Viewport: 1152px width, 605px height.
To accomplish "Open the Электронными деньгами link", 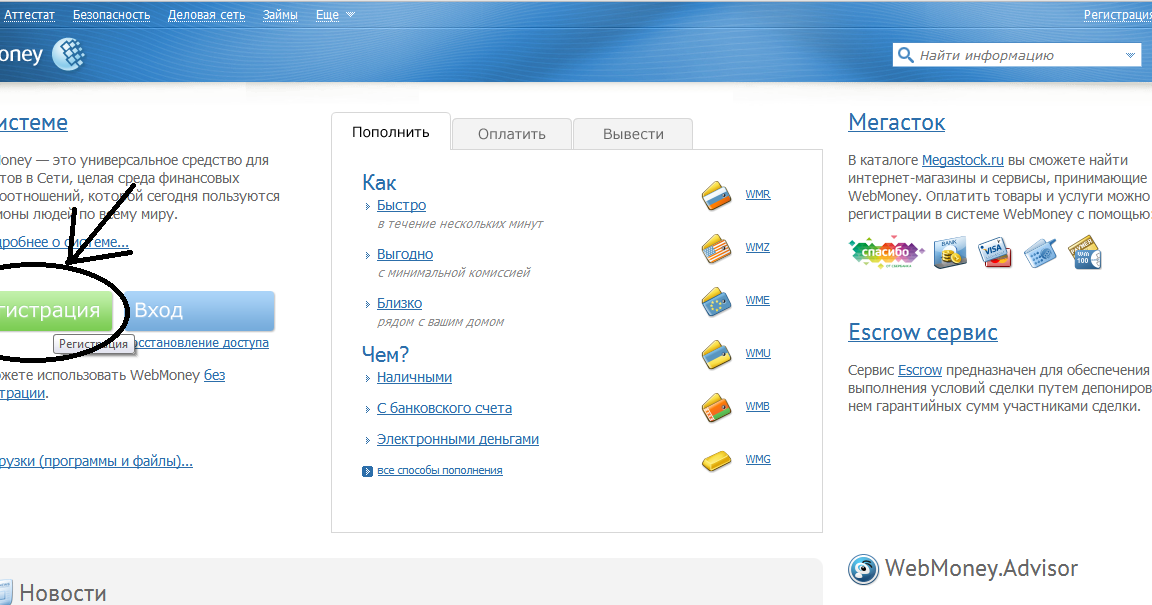I will [x=458, y=439].
